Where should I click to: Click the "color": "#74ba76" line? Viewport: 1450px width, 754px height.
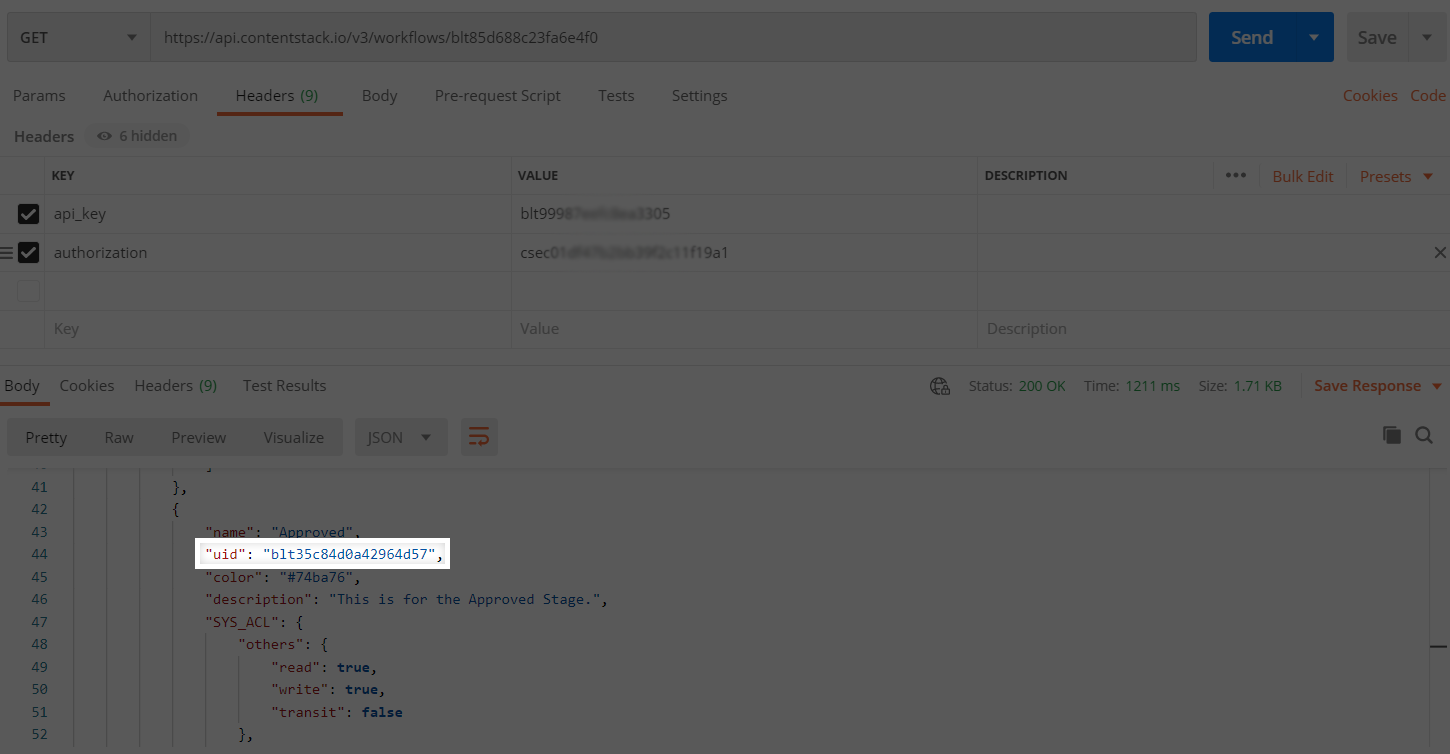point(282,577)
